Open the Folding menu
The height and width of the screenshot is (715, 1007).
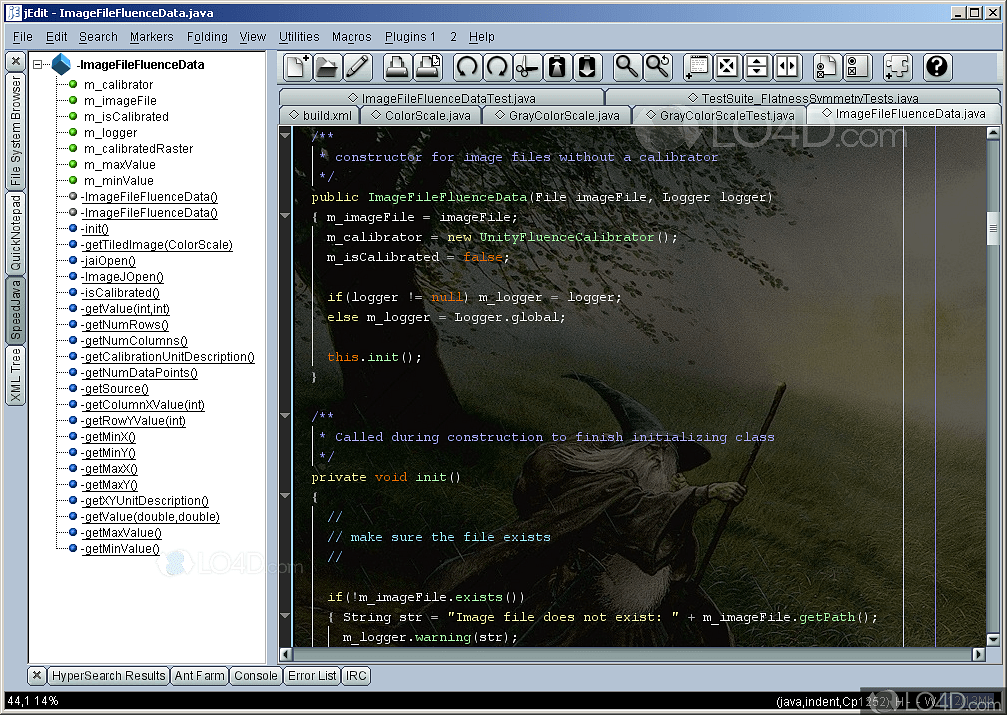(x=207, y=37)
